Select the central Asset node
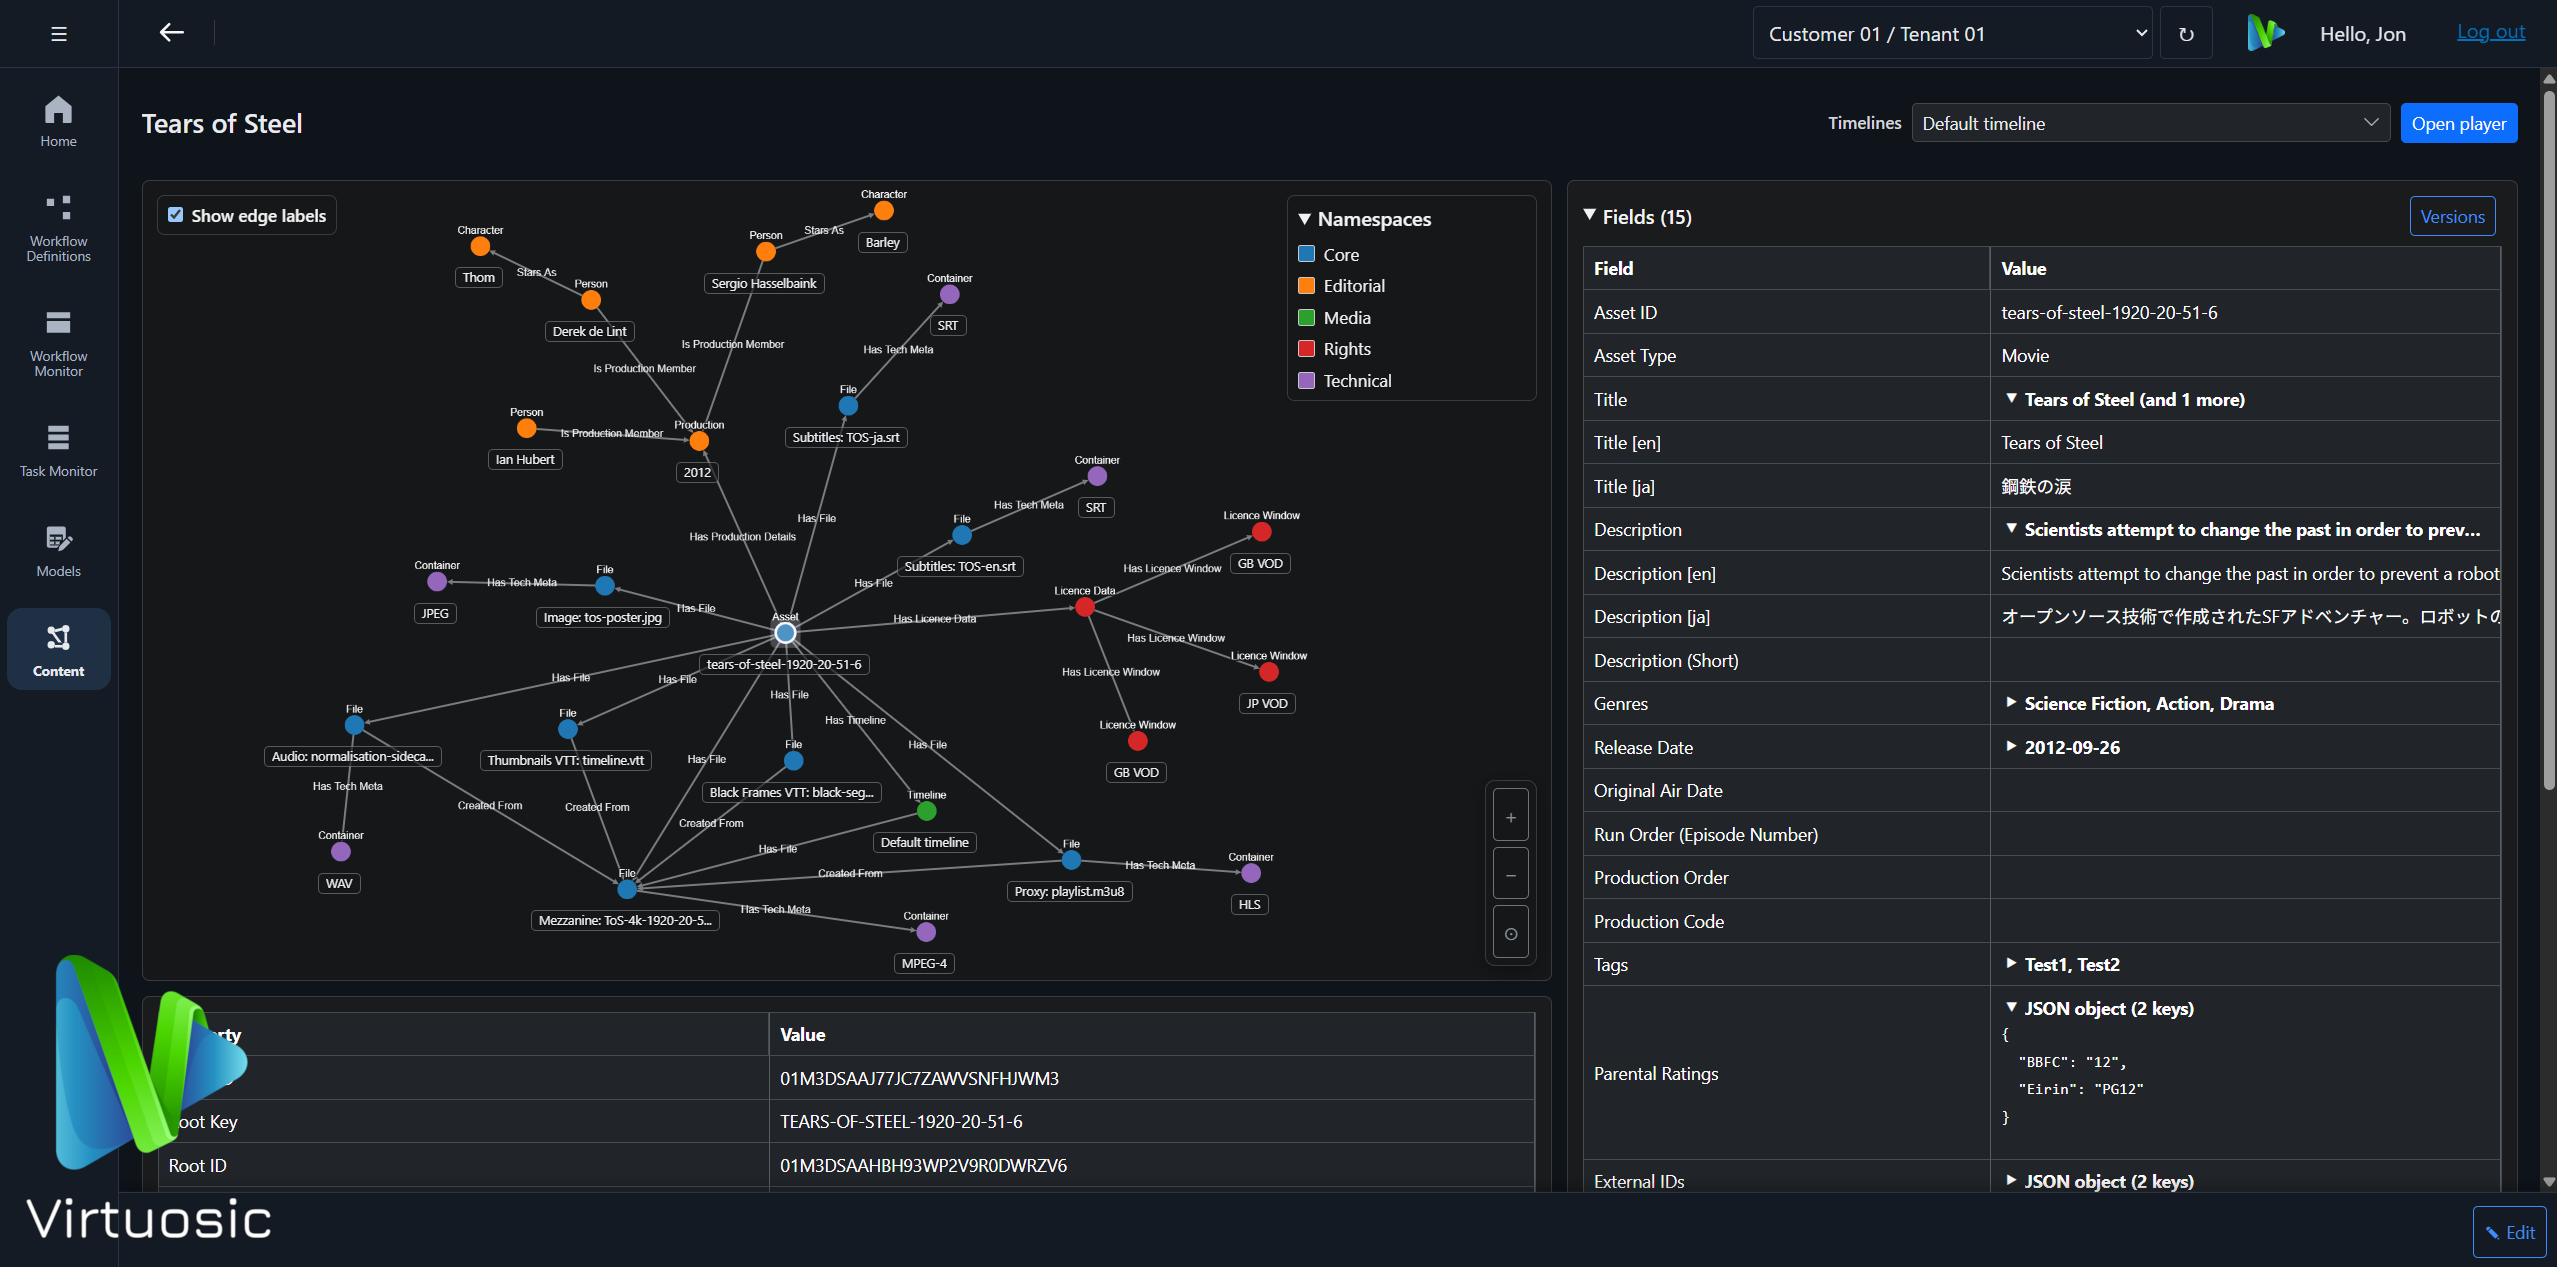Screen dimensions: 2557x1267 [x=785, y=633]
